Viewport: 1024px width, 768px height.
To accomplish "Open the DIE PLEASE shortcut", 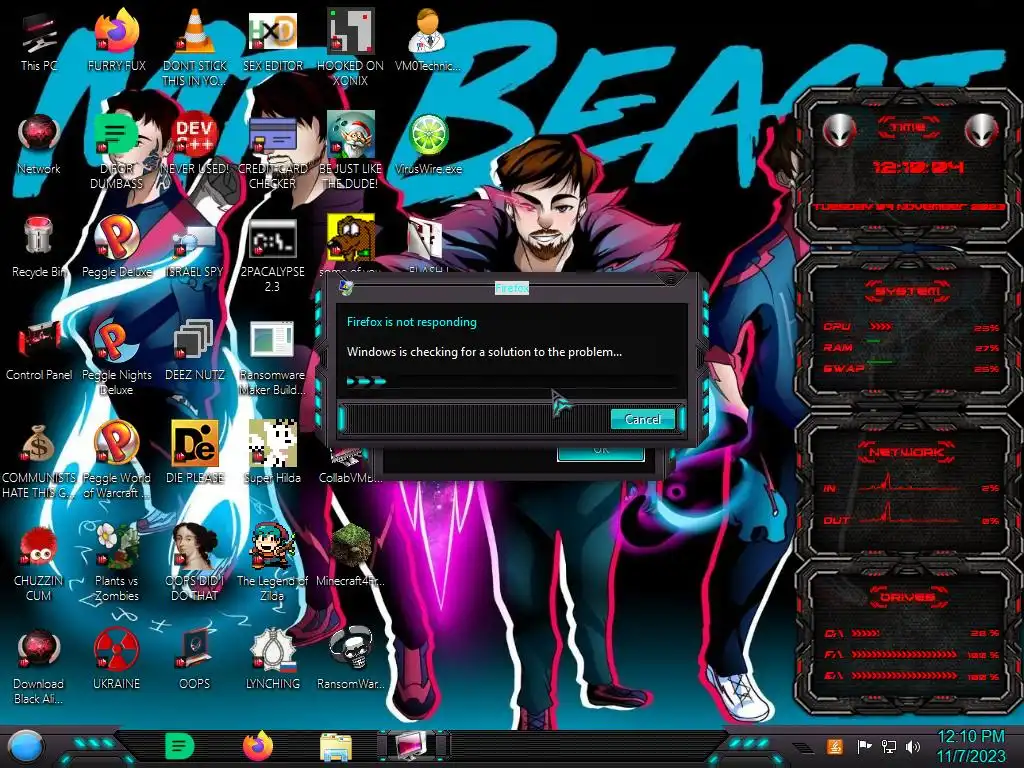I will pyautogui.click(x=195, y=452).
